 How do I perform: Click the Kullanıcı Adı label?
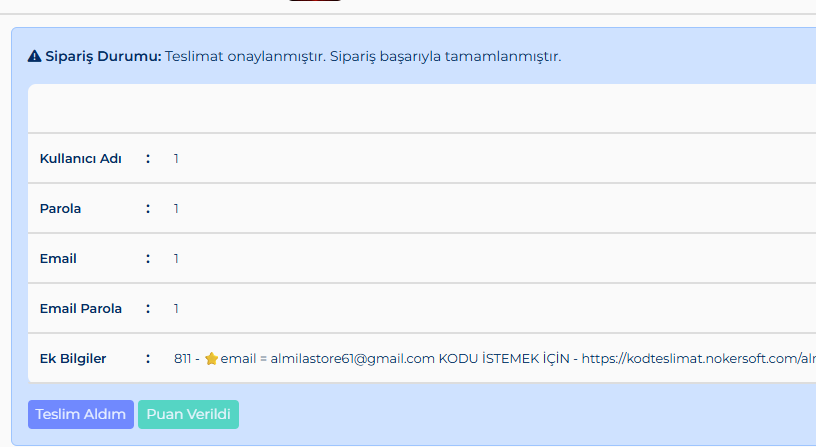81,159
